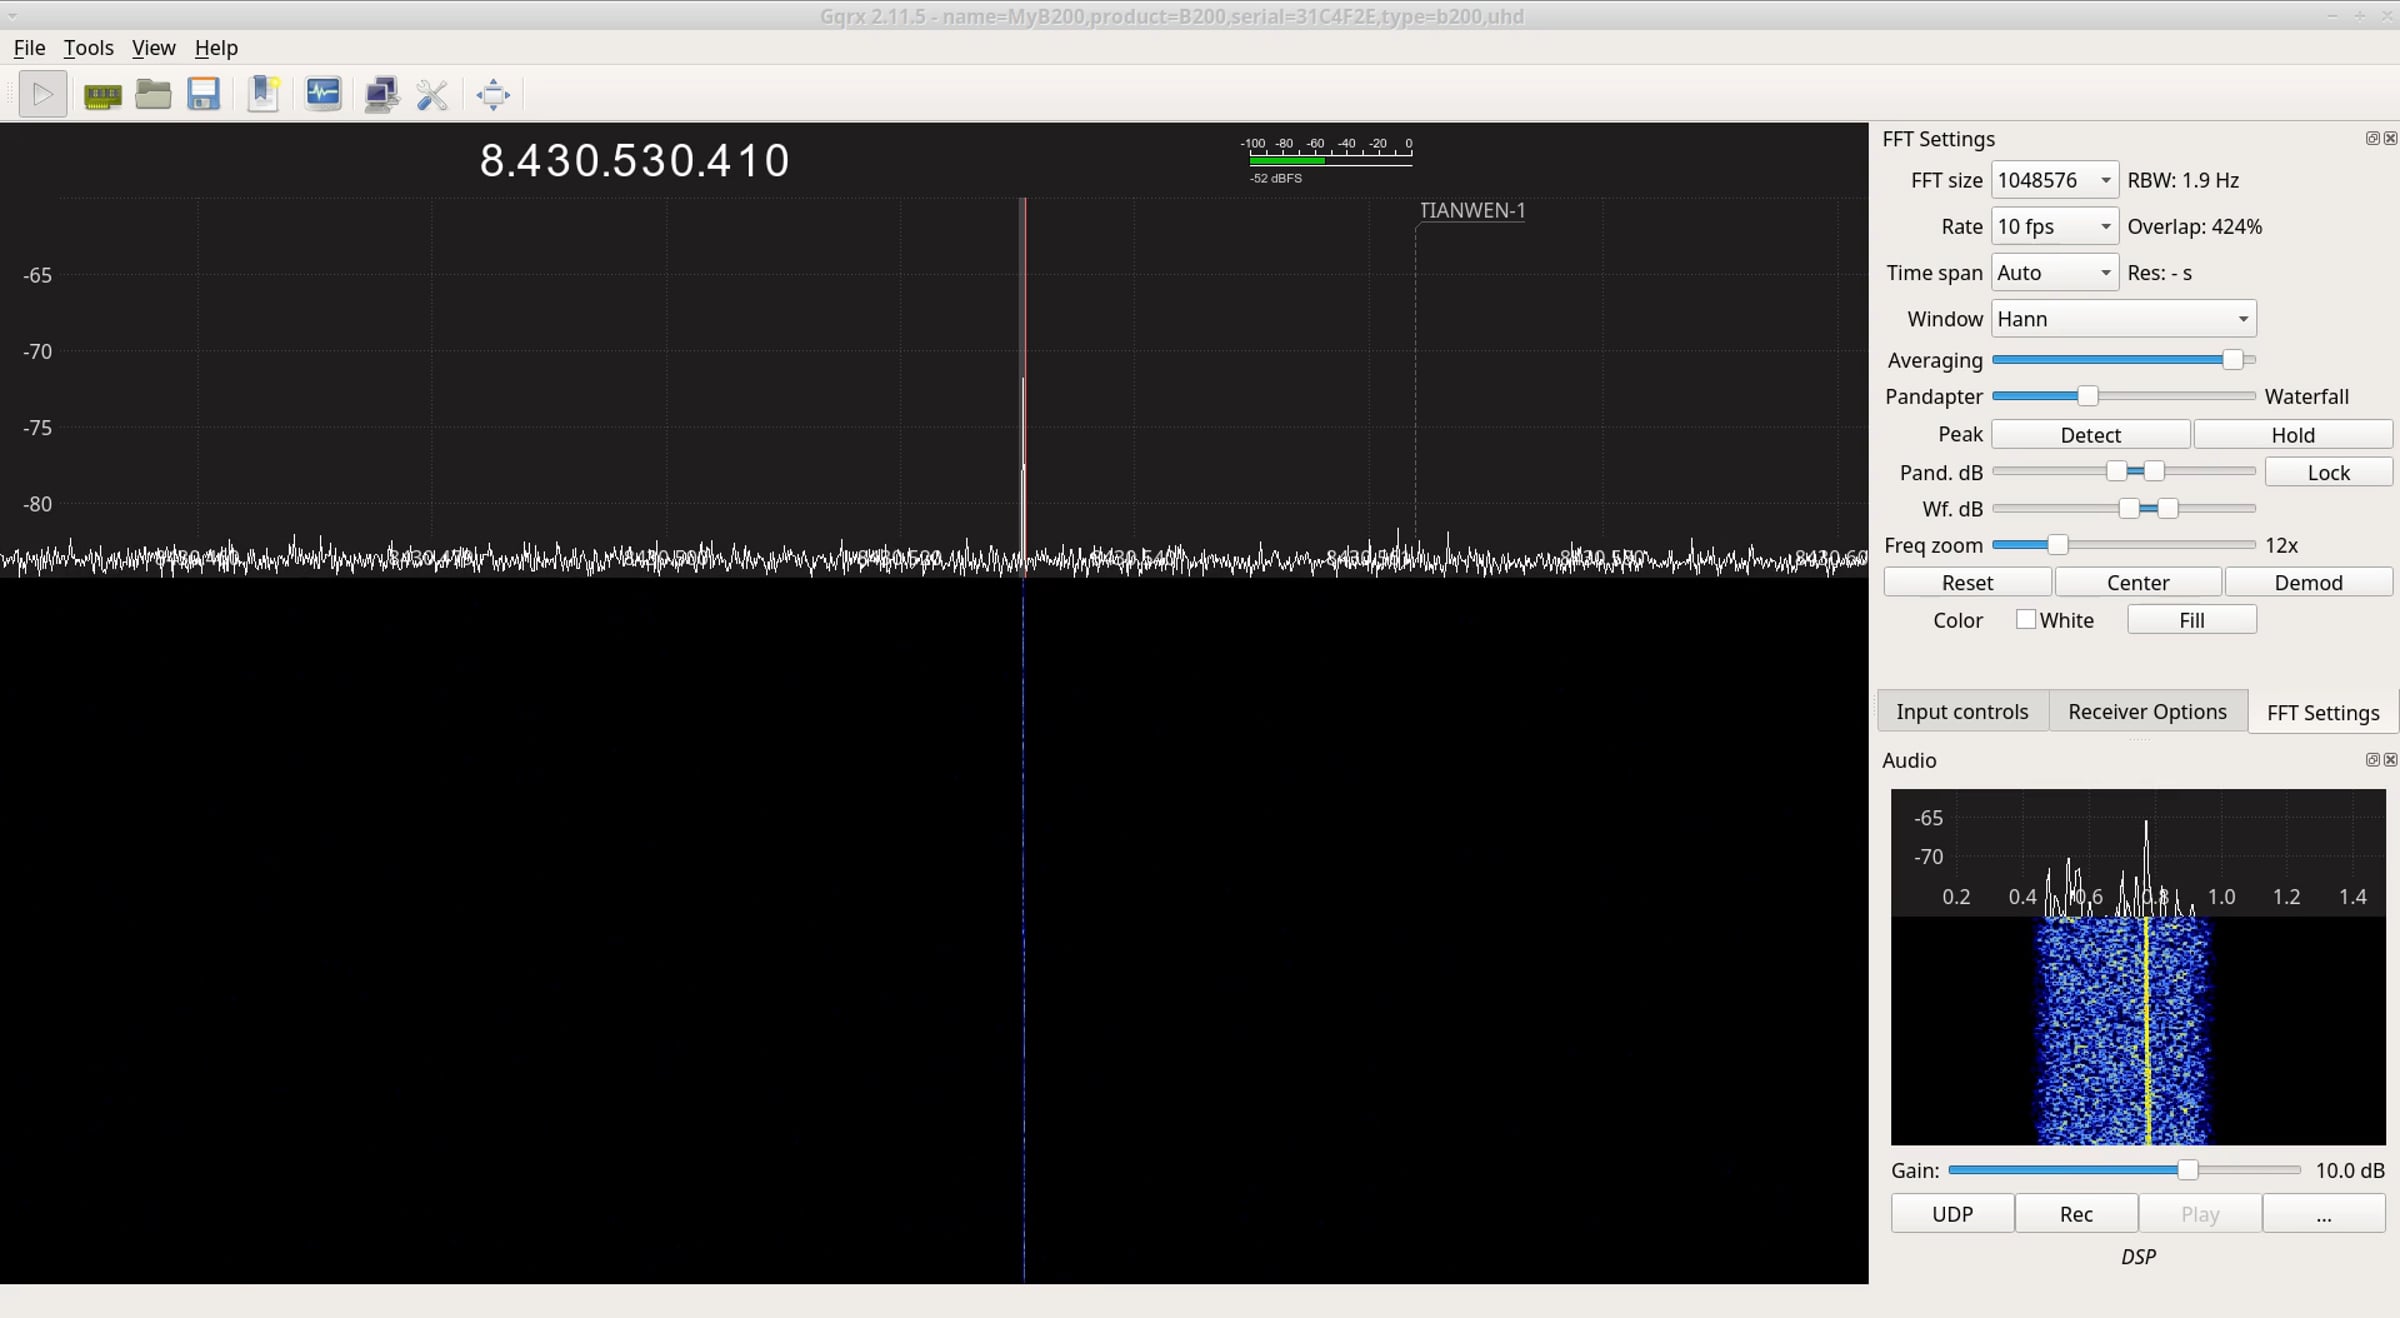Screen dimensions: 2400x1318
Task: Toggle the White color checkbox
Action: (x=2025, y=619)
